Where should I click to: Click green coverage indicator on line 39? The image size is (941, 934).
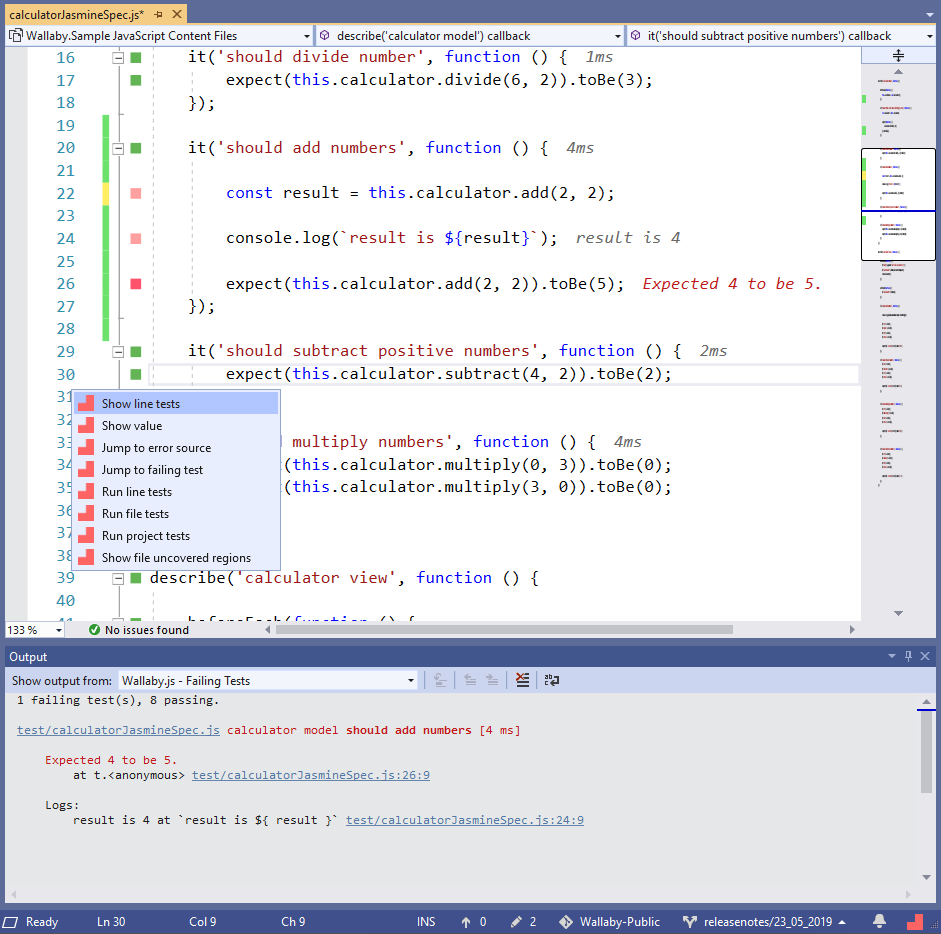(x=136, y=578)
